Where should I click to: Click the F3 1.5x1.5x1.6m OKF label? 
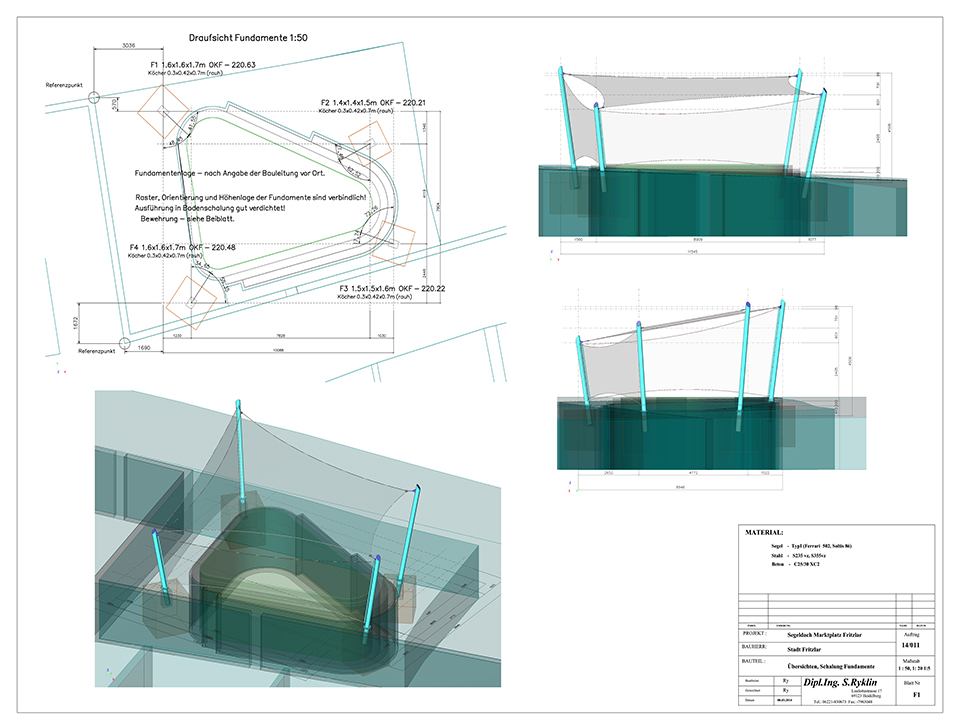[390, 287]
